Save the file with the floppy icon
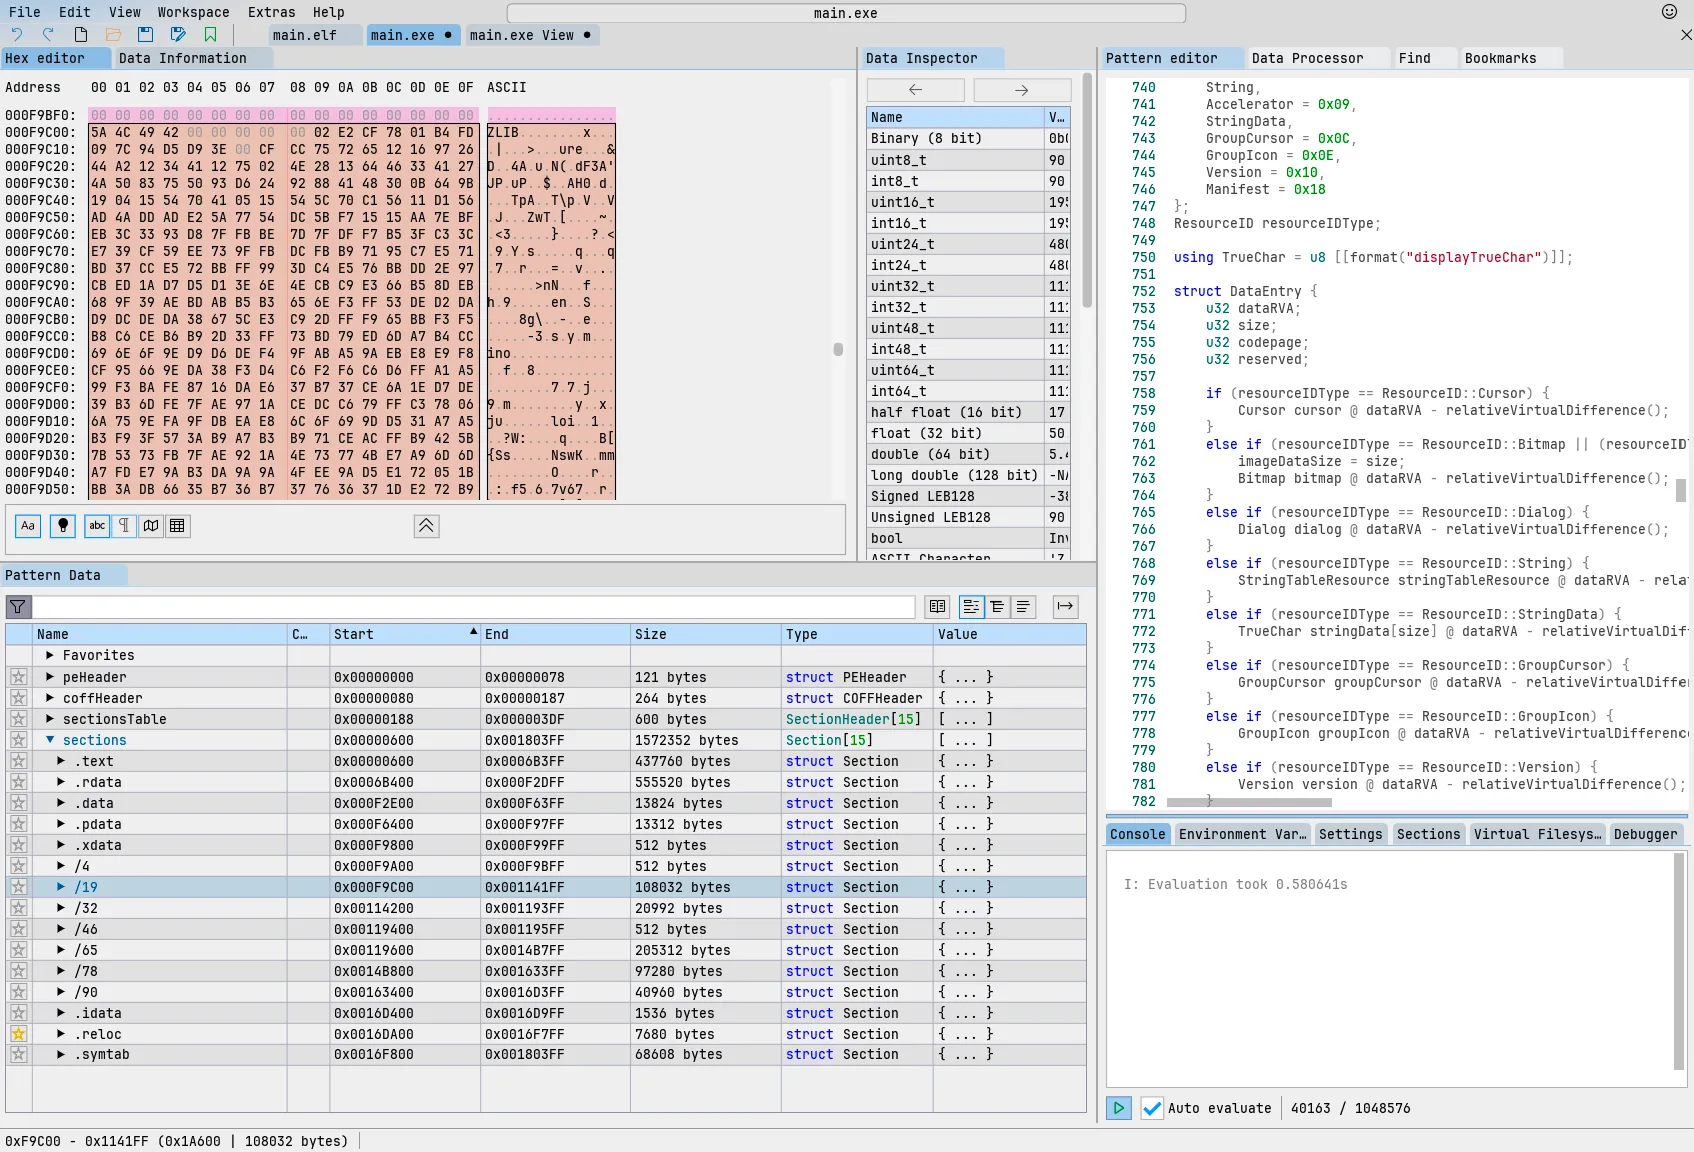The height and width of the screenshot is (1152, 1694). pos(145,35)
